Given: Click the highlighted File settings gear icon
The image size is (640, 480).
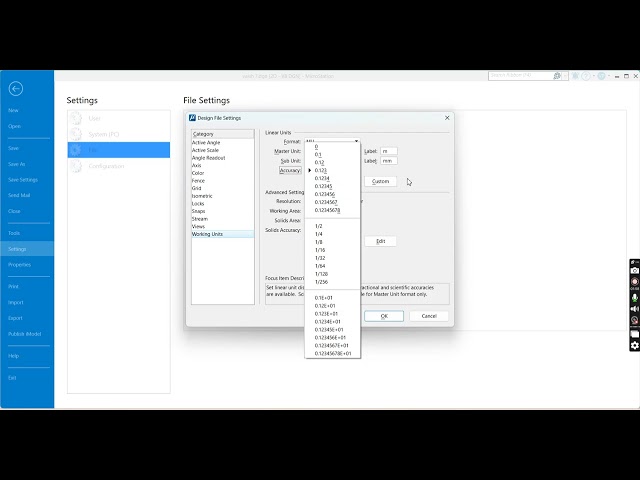Looking at the screenshot, I should (76, 150).
